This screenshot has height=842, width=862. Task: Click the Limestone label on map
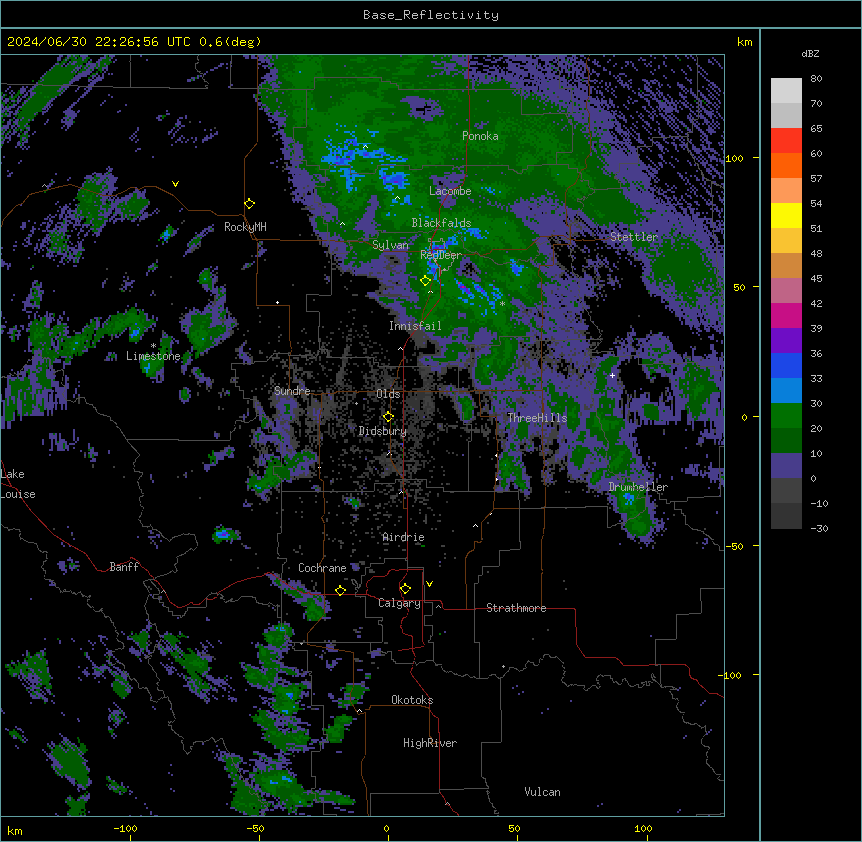[153, 356]
